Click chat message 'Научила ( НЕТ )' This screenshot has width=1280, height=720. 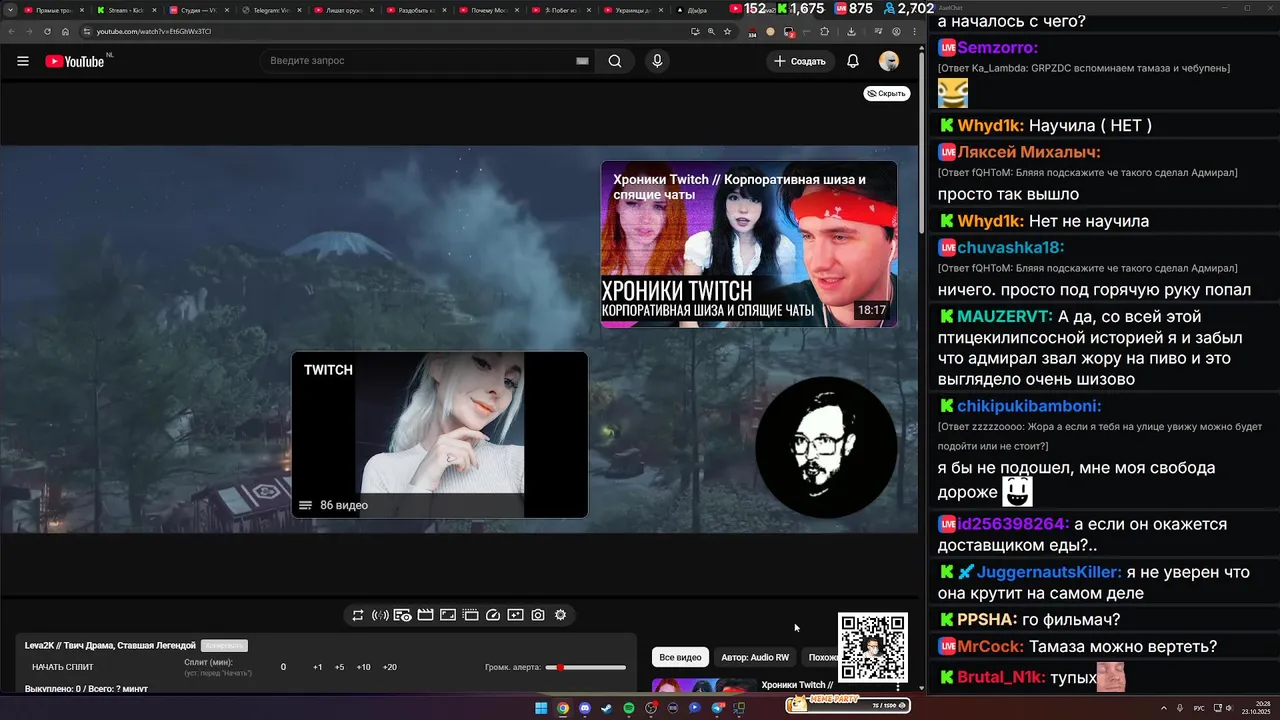click(1090, 126)
